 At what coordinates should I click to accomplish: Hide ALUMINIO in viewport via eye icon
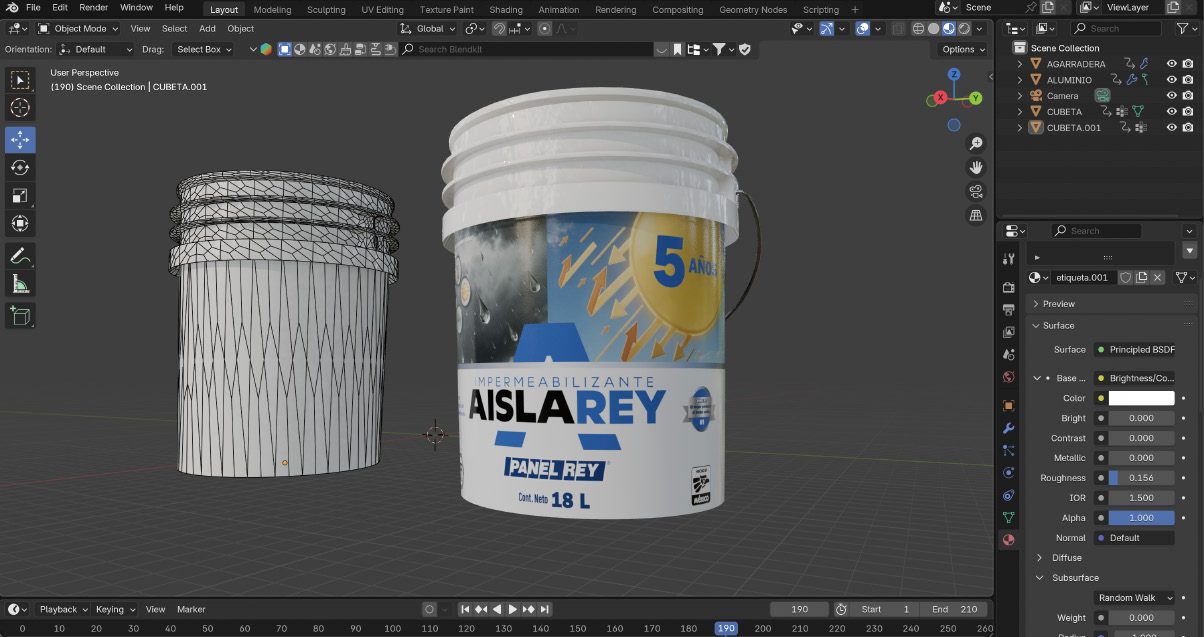pos(1172,80)
